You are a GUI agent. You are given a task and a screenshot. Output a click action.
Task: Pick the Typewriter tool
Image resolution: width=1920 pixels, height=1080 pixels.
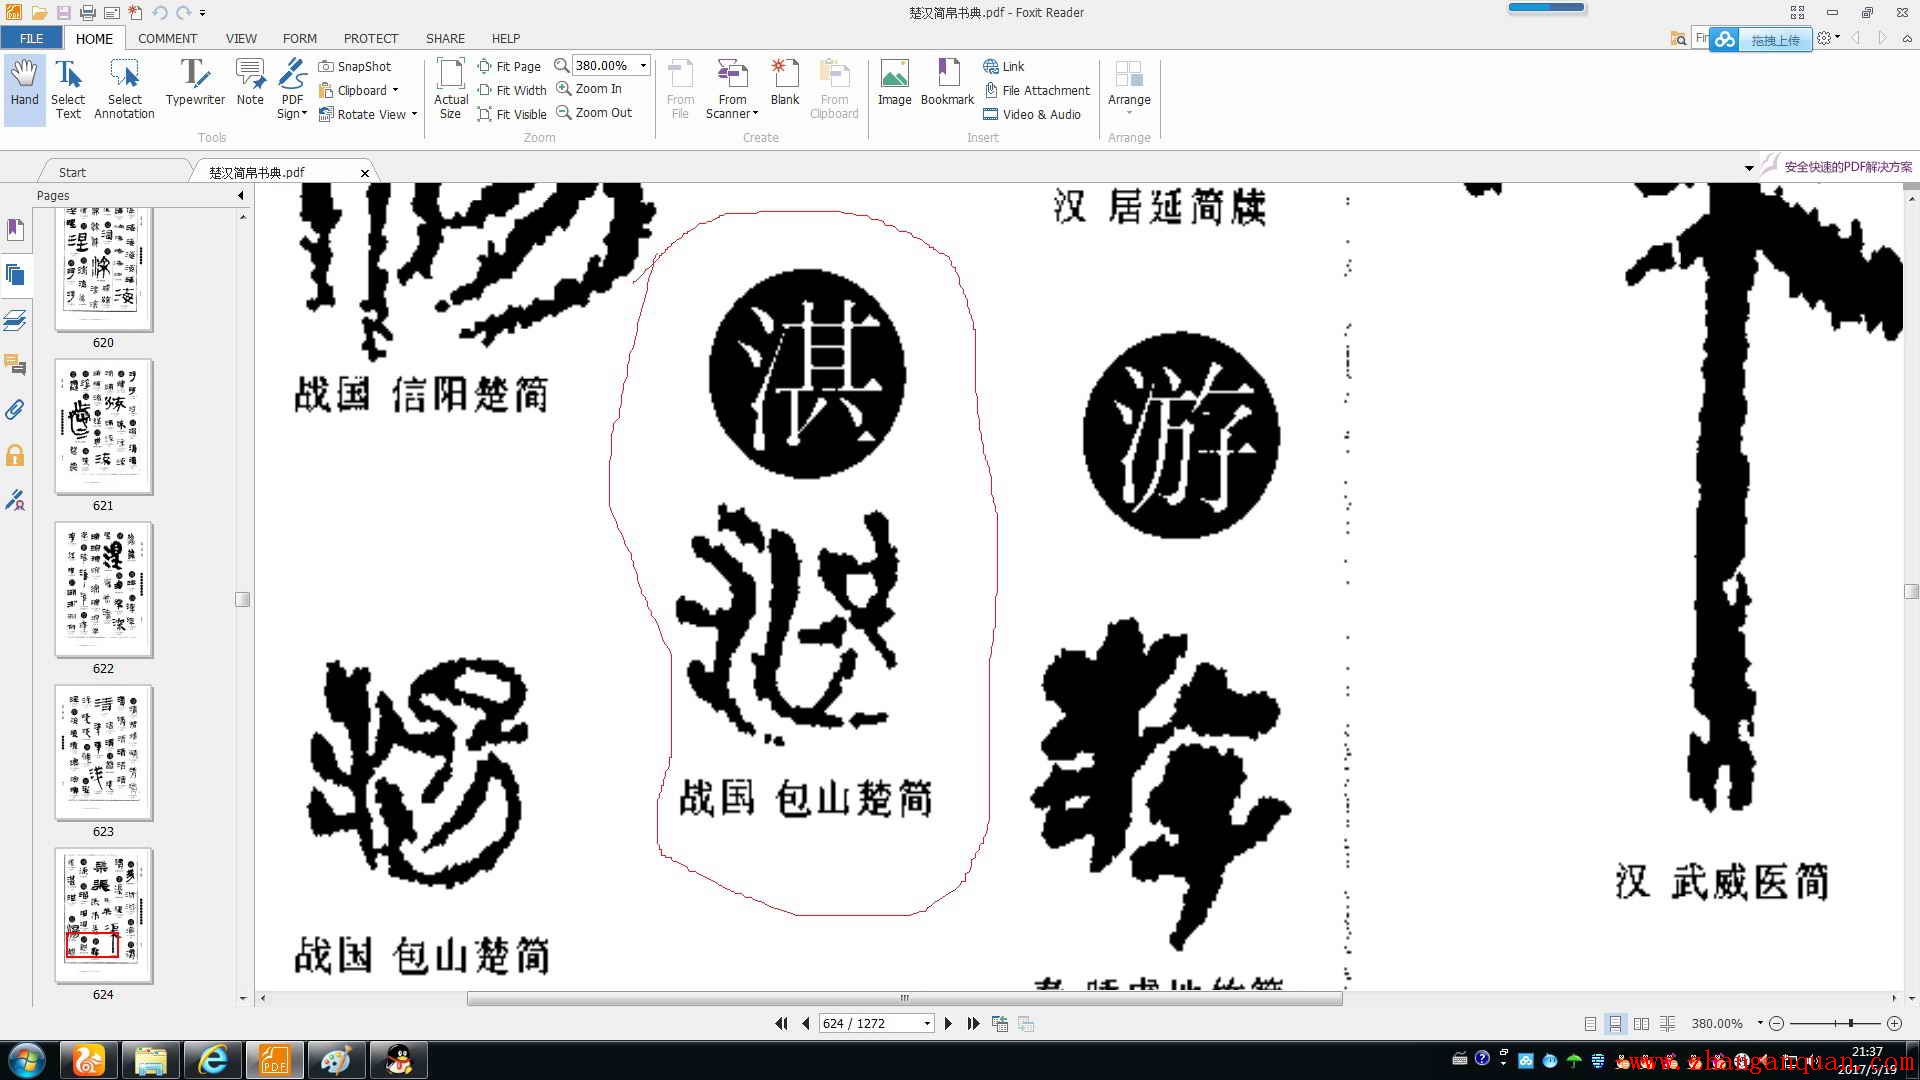coord(195,83)
